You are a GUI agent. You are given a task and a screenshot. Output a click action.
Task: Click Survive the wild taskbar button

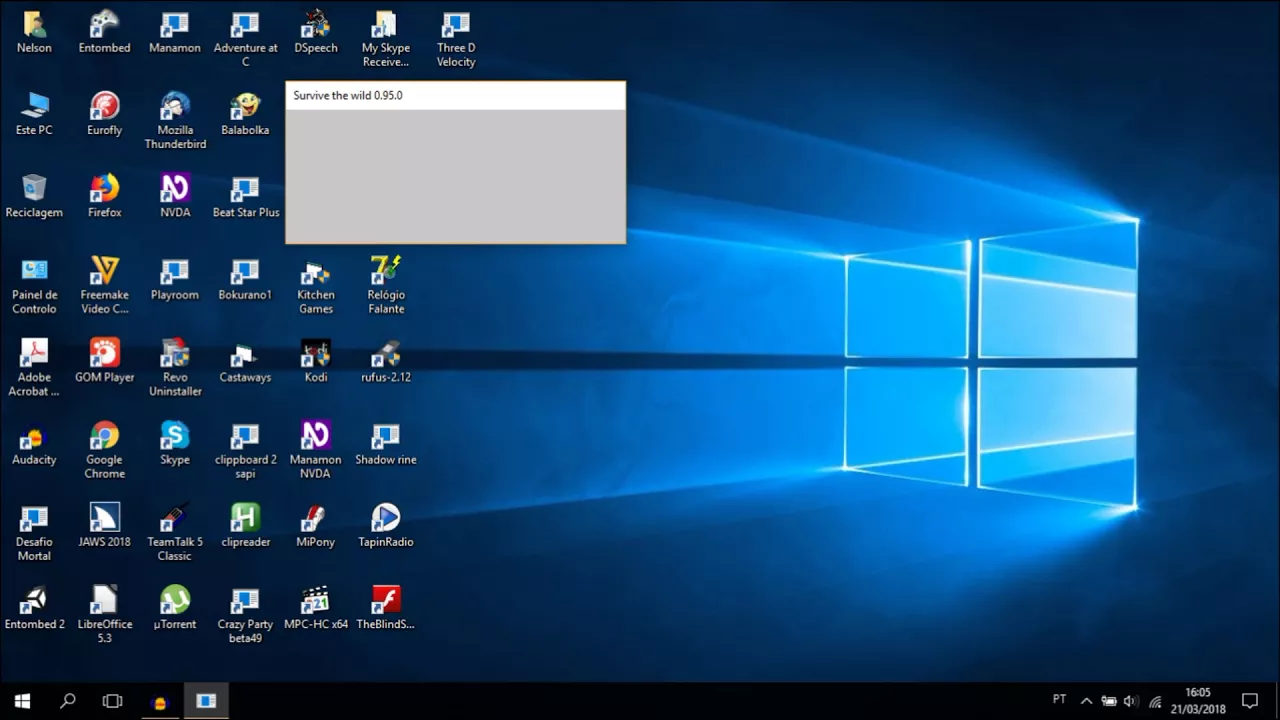[206, 701]
